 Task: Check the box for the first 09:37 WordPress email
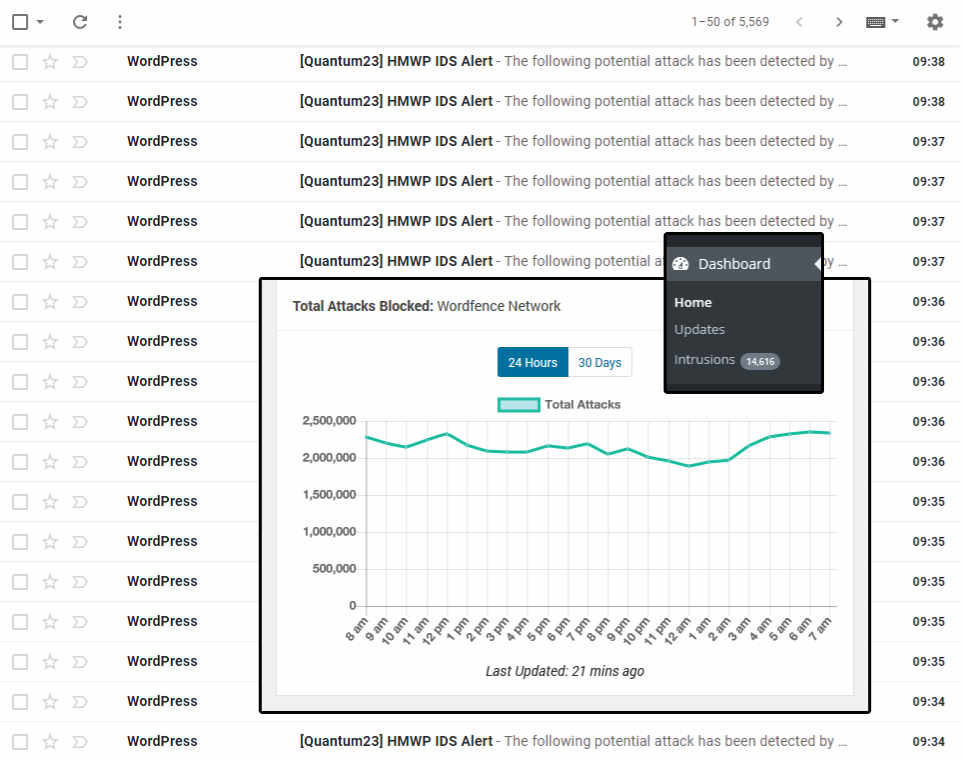(x=20, y=141)
